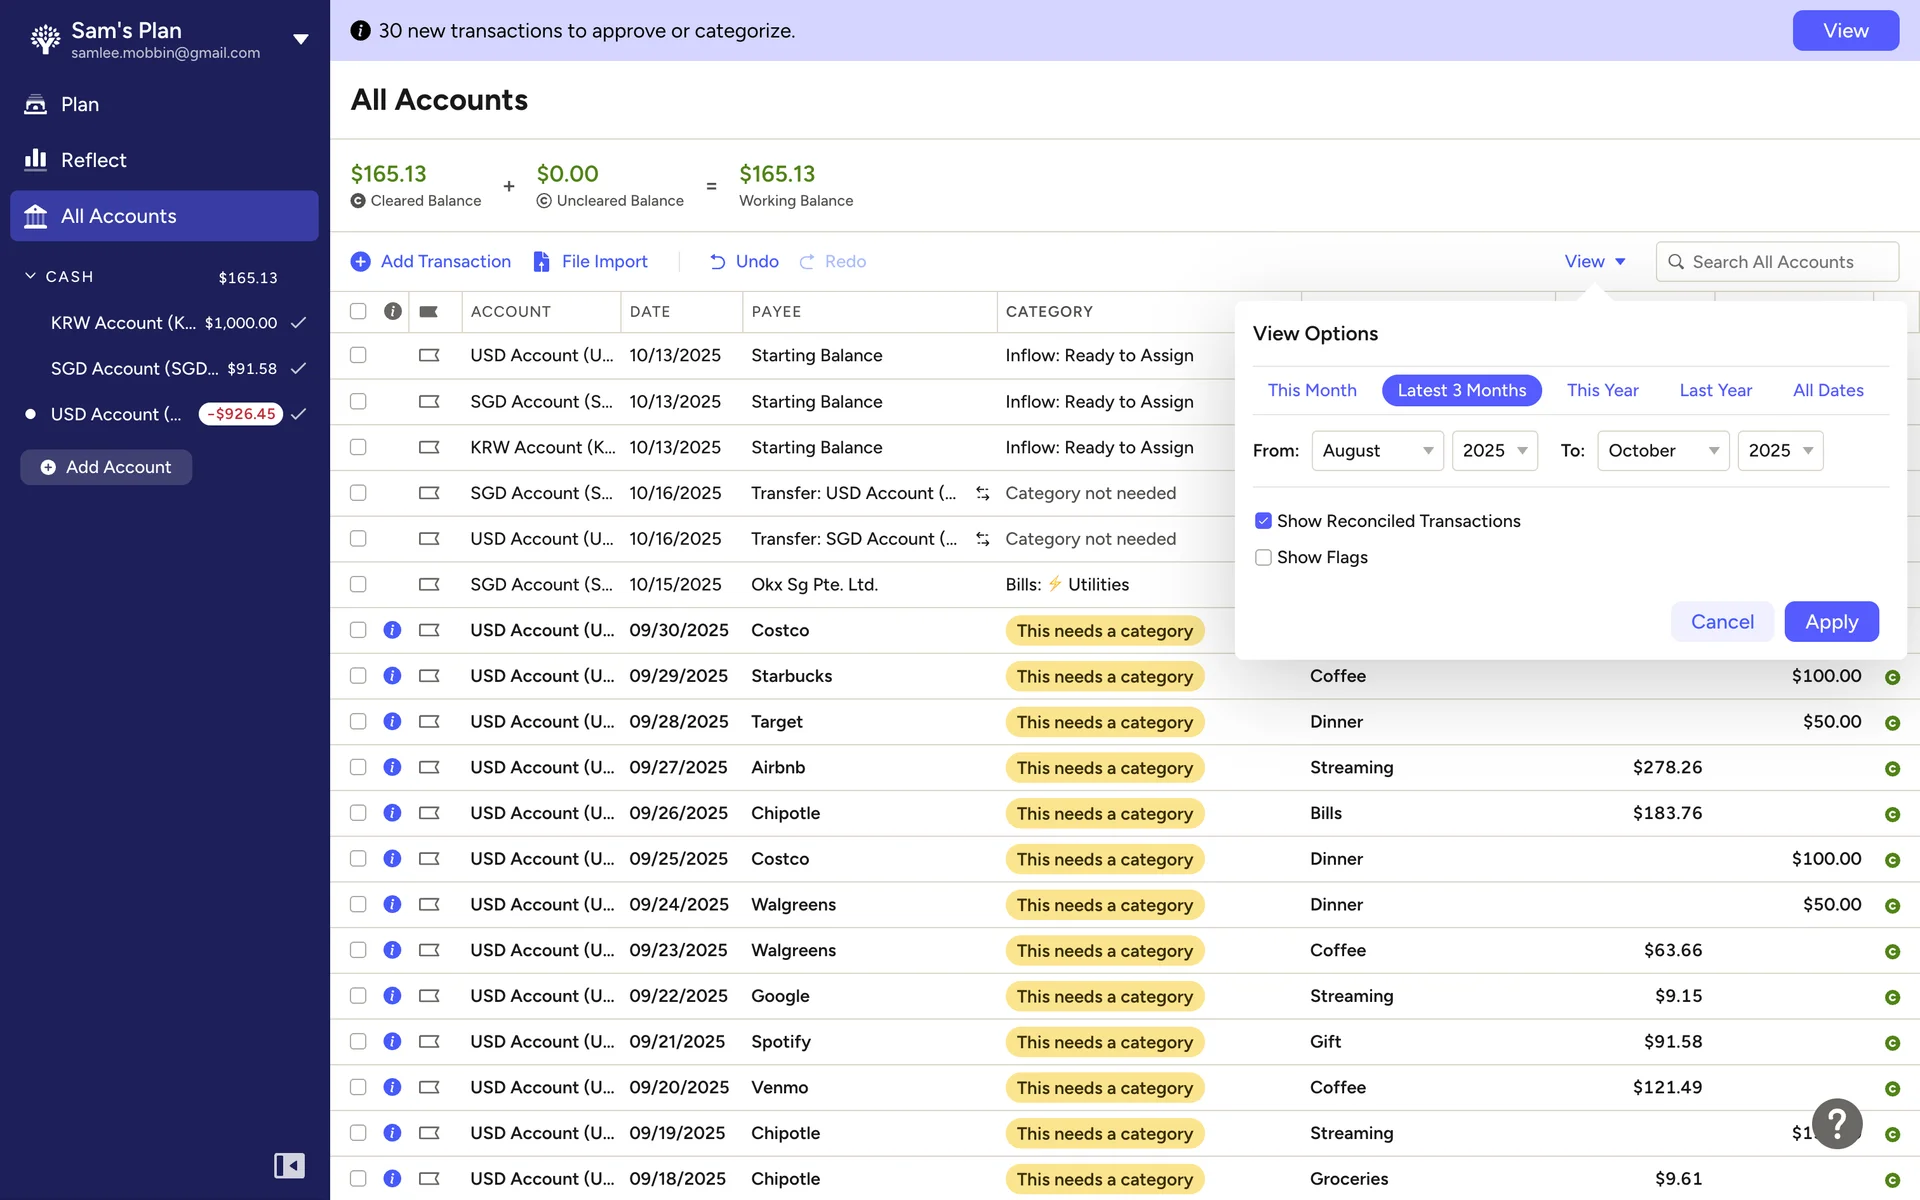
Task: Uncheck Show Reconciled Transactions
Action: [1263, 521]
